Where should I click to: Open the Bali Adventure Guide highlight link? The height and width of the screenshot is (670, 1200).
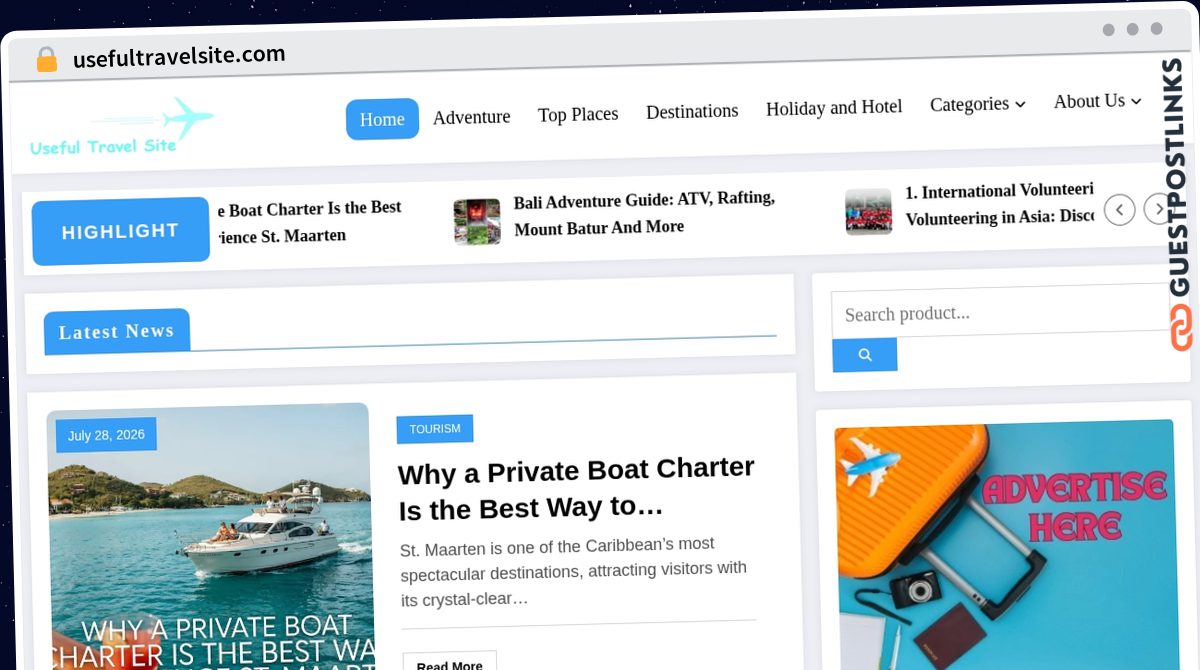tap(644, 213)
